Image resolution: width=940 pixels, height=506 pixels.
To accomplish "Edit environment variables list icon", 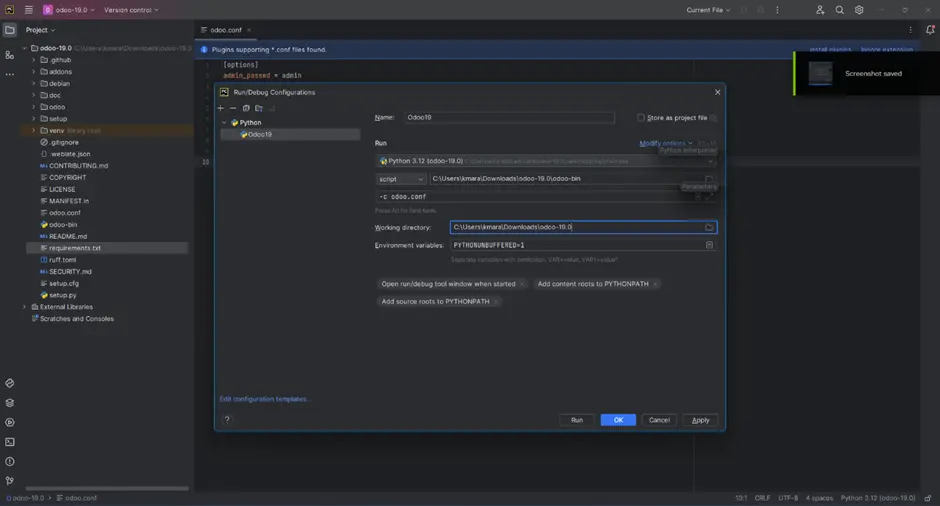I will [x=709, y=245].
